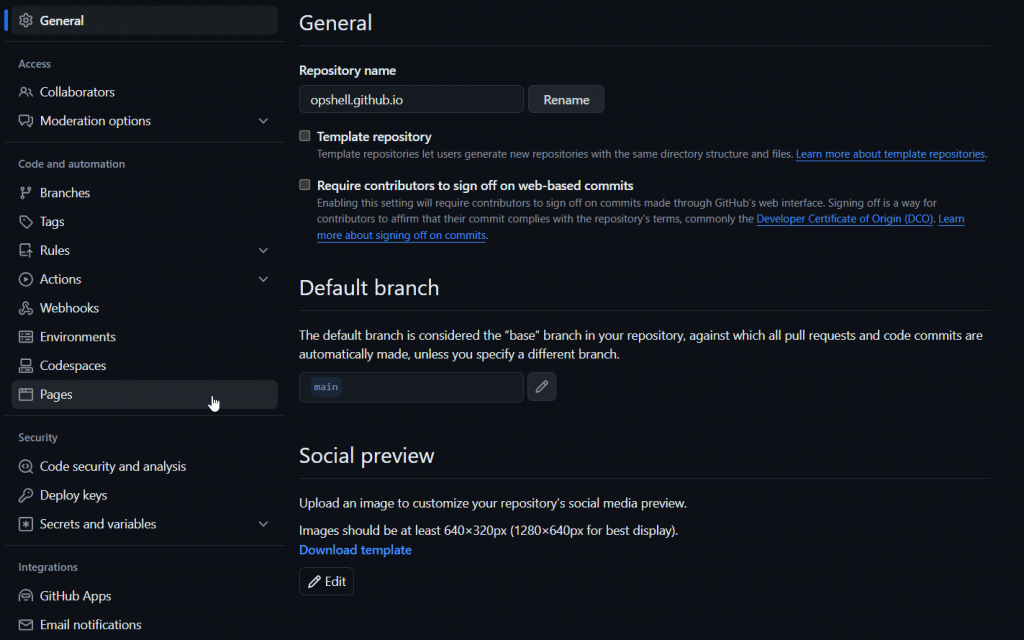1024x640 pixels.
Task: Click the Actions play-circle icon
Action: pos(25,279)
